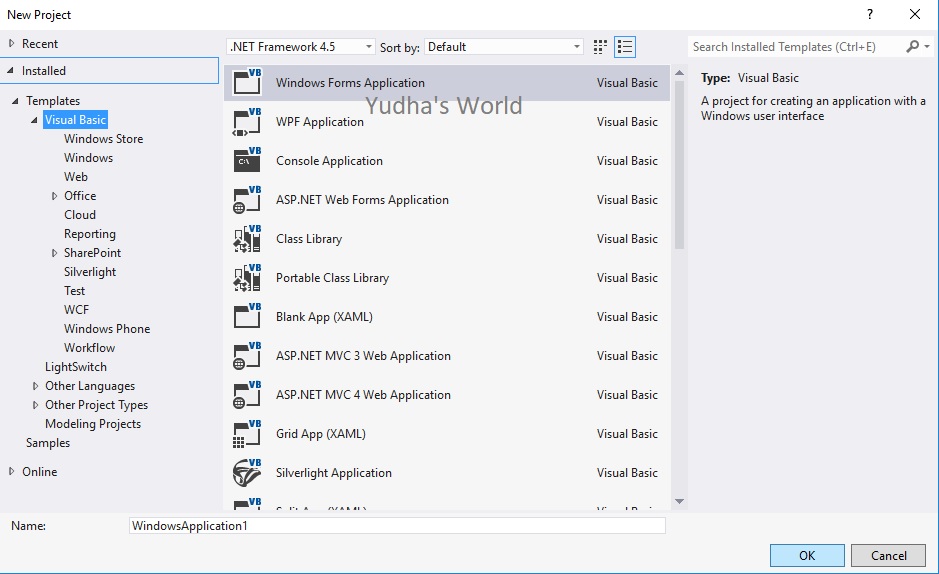Collapse the Visual Basic tree node
The width and height of the screenshot is (939, 574).
point(34,120)
